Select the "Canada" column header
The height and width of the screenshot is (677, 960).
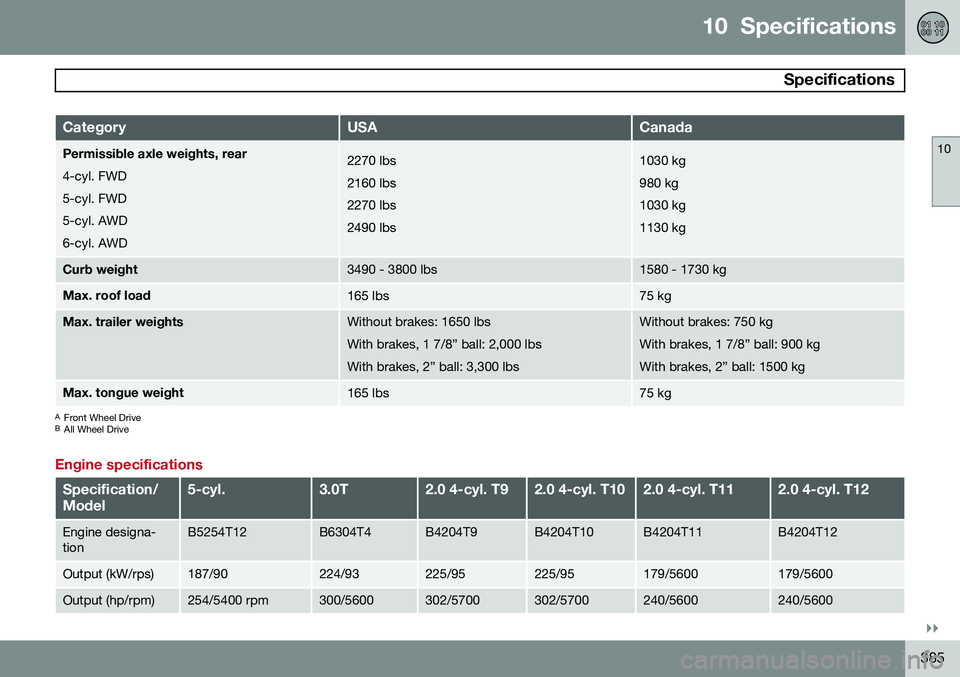pos(768,127)
